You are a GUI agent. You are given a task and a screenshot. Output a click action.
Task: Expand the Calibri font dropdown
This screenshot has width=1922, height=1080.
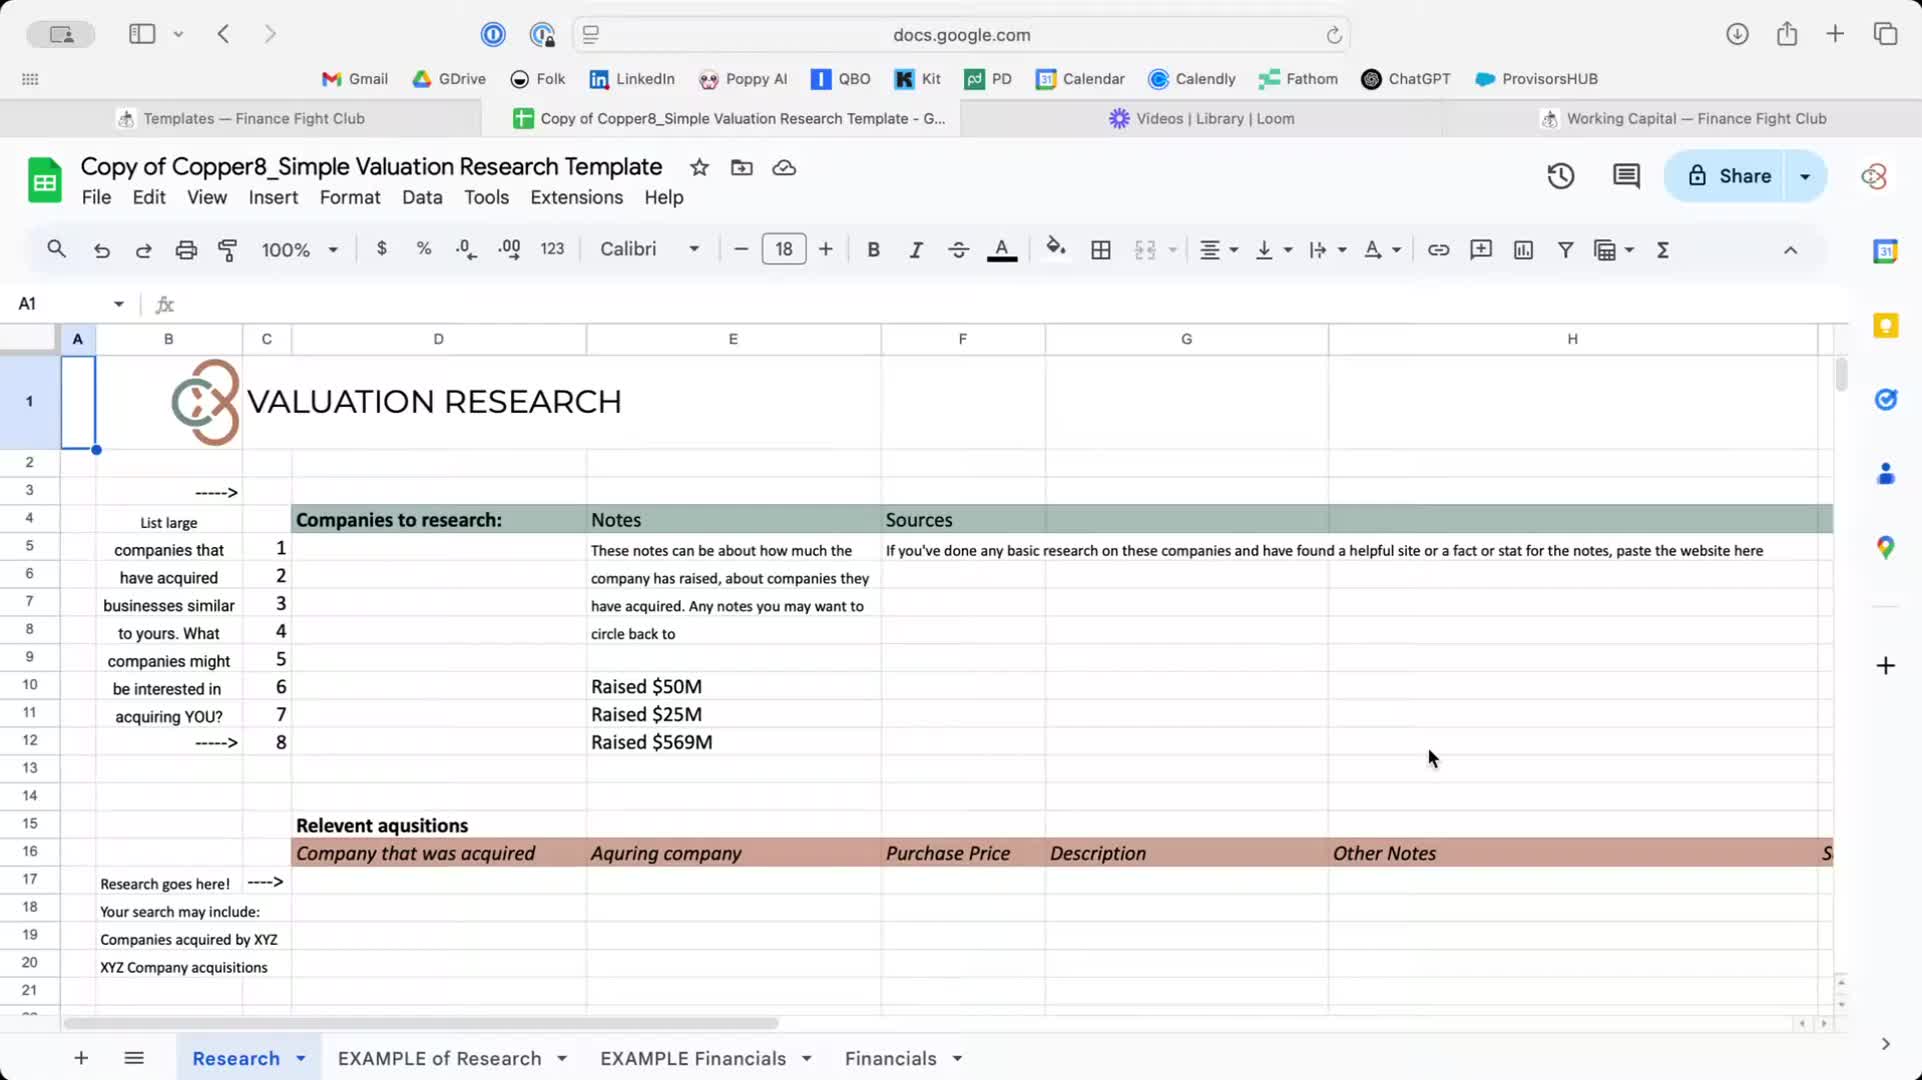pos(649,250)
